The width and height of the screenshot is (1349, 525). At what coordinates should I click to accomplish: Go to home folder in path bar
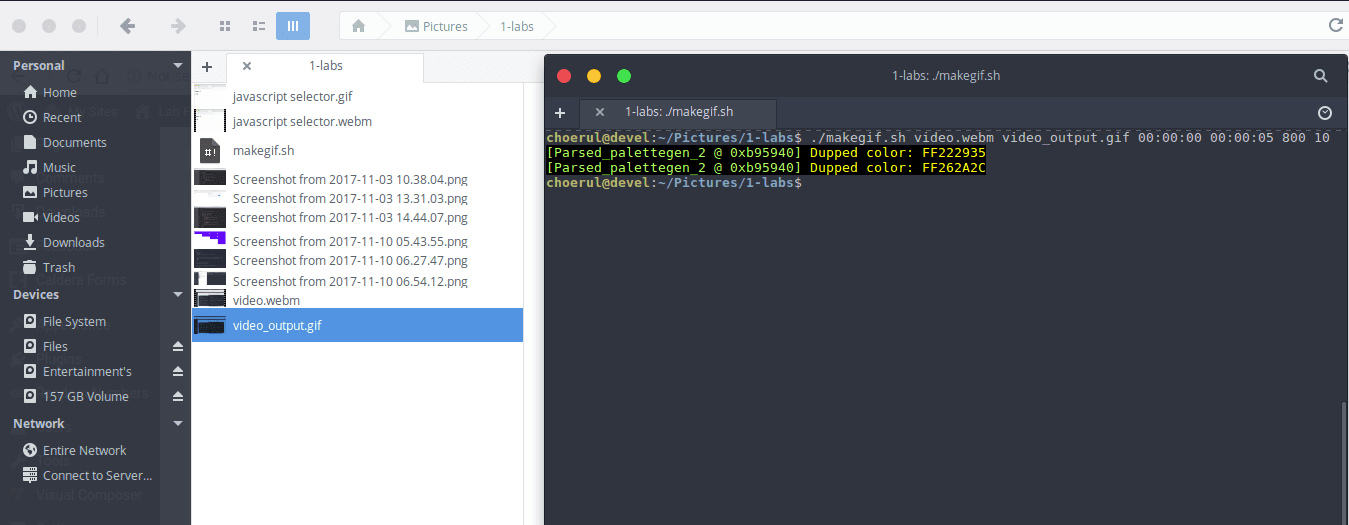(x=358, y=26)
